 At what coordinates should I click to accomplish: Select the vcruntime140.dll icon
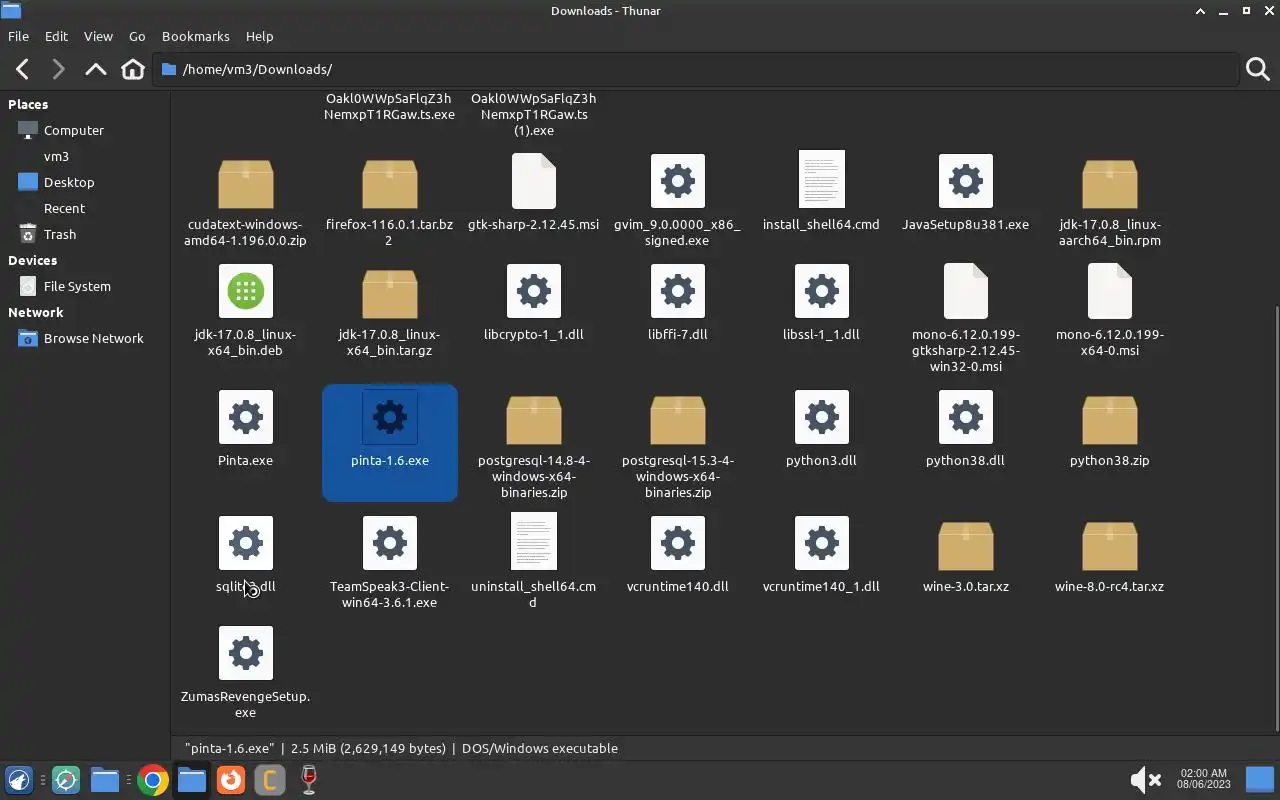(x=678, y=543)
